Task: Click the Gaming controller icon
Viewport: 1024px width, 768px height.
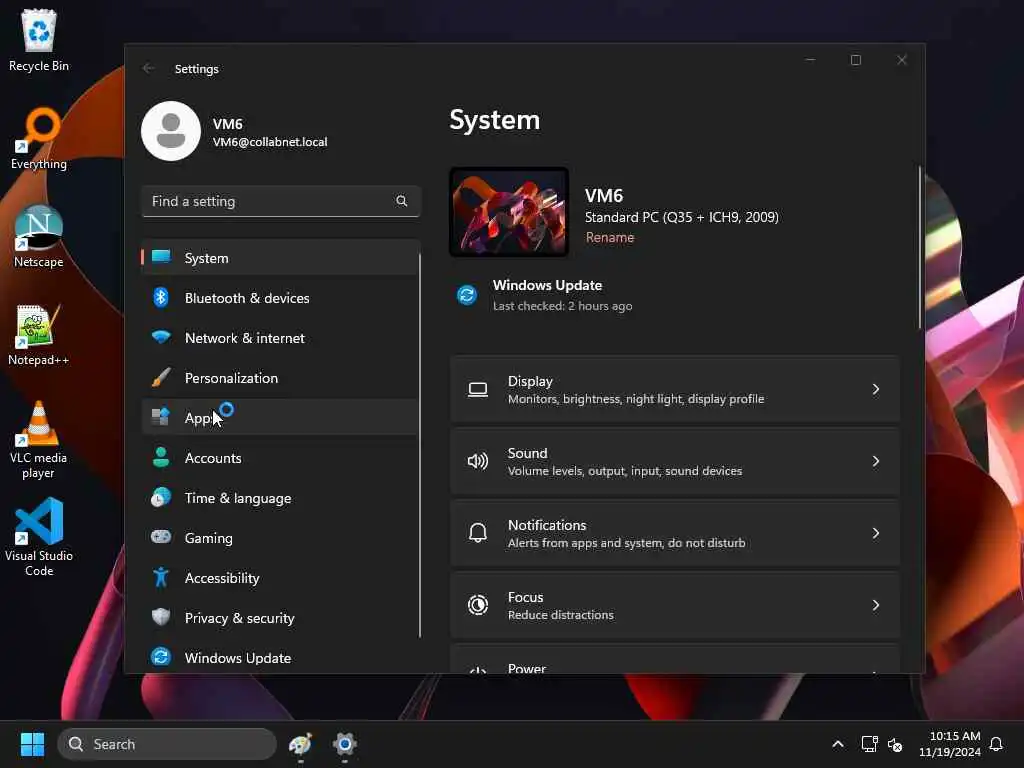Action: tap(161, 537)
